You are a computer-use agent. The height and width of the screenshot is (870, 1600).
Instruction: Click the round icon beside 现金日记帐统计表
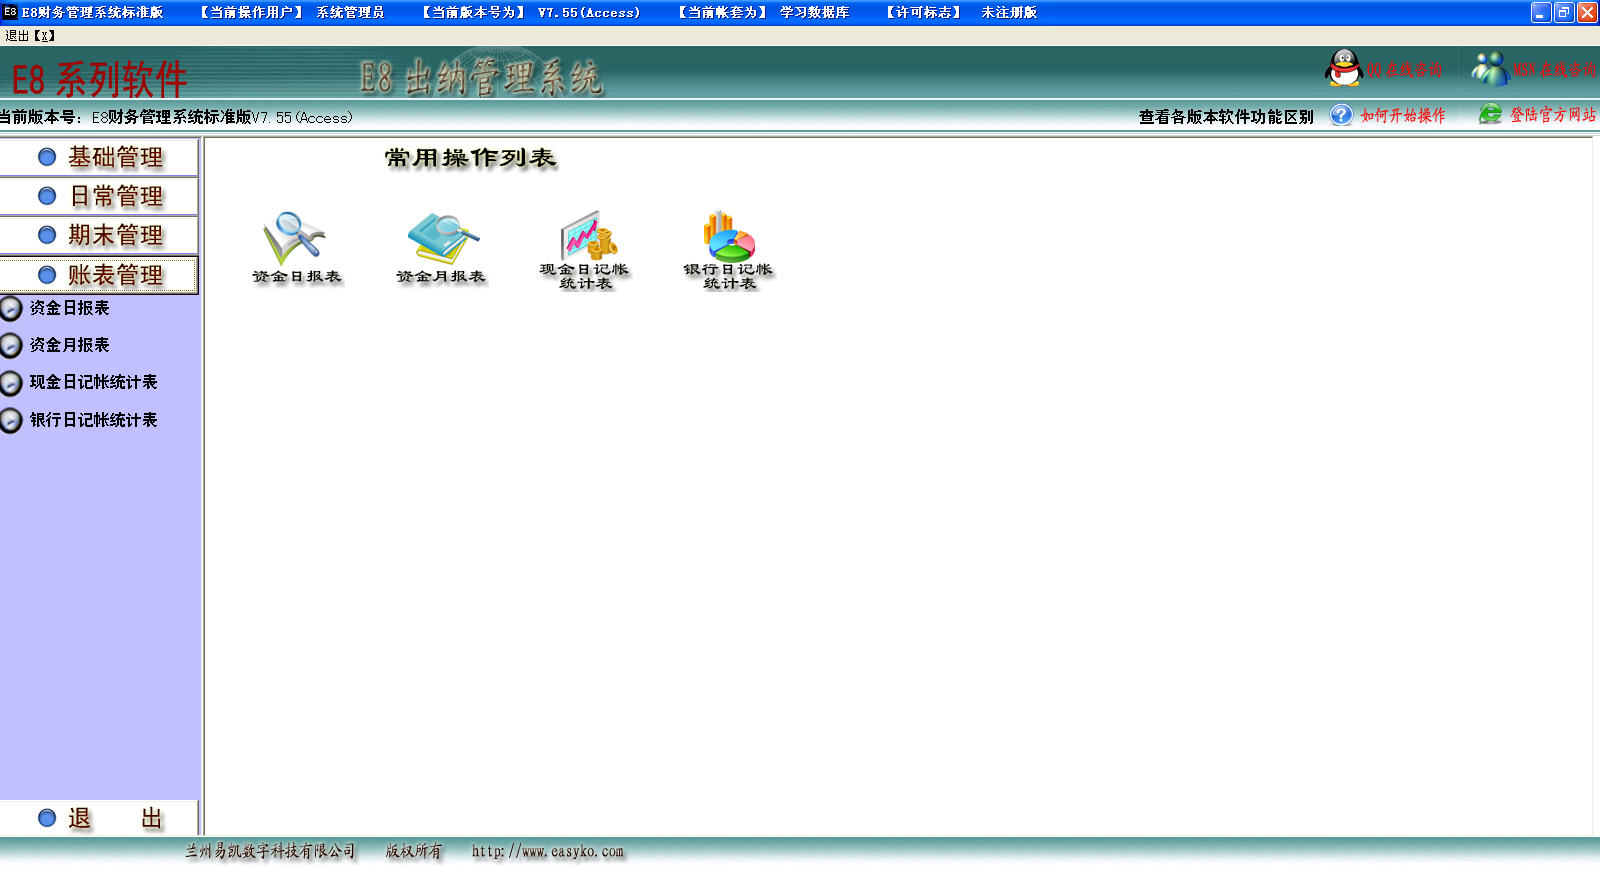click(x=11, y=383)
